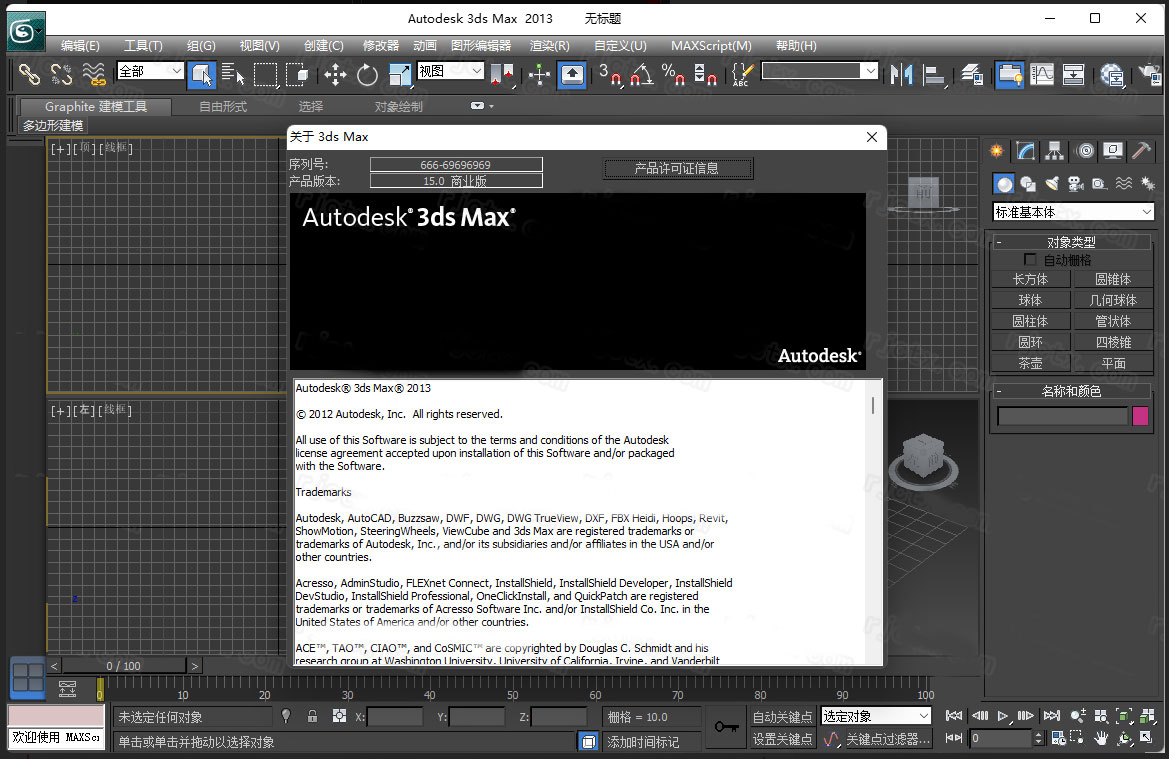Expand the 选定对象 filter dropdown
Image resolution: width=1169 pixels, height=759 pixels.
875,715
